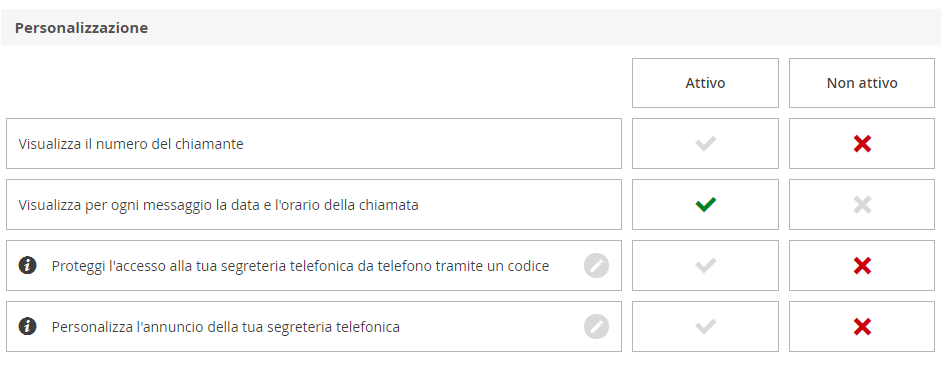The width and height of the screenshot is (948, 369).
Task: Click the Personalizzazione section header
Action: click(x=81, y=28)
